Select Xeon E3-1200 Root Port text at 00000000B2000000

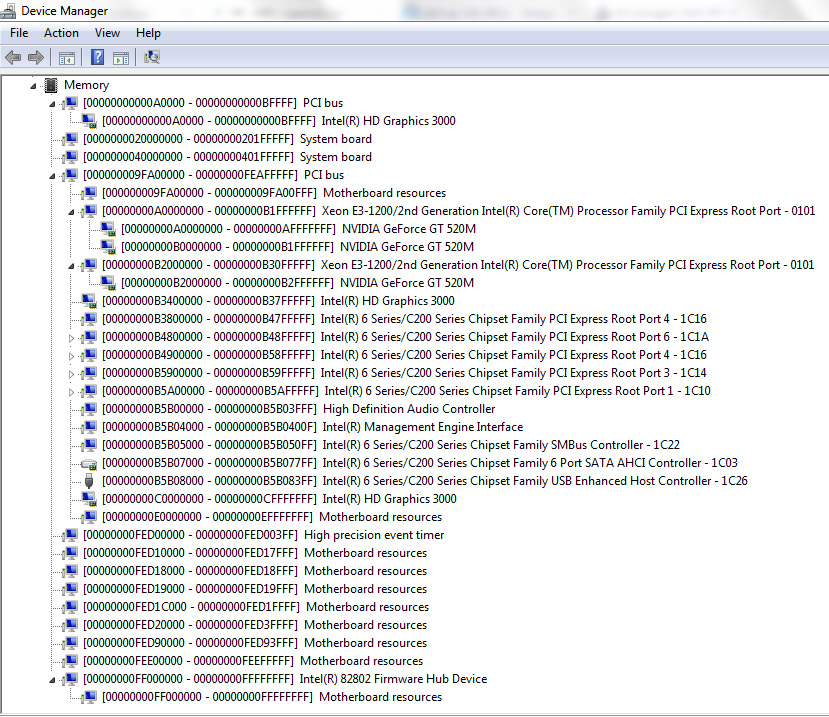click(567, 265)
